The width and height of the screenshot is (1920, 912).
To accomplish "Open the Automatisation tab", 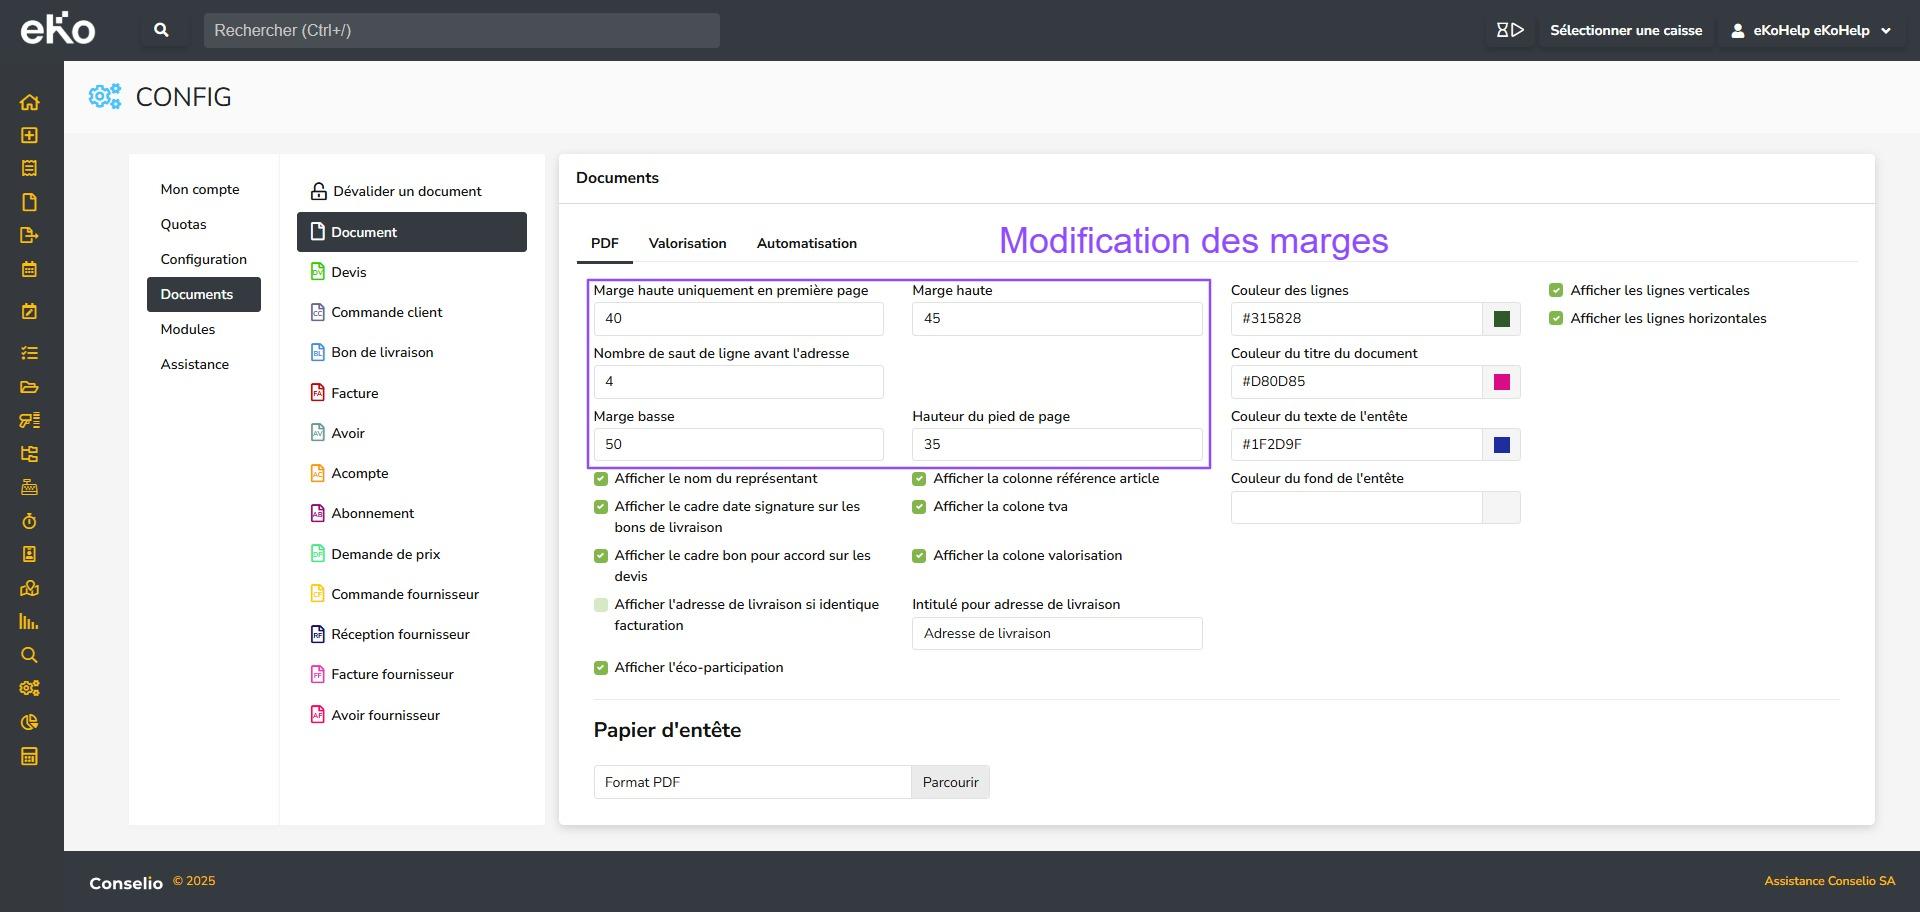I will click(806, 243).
